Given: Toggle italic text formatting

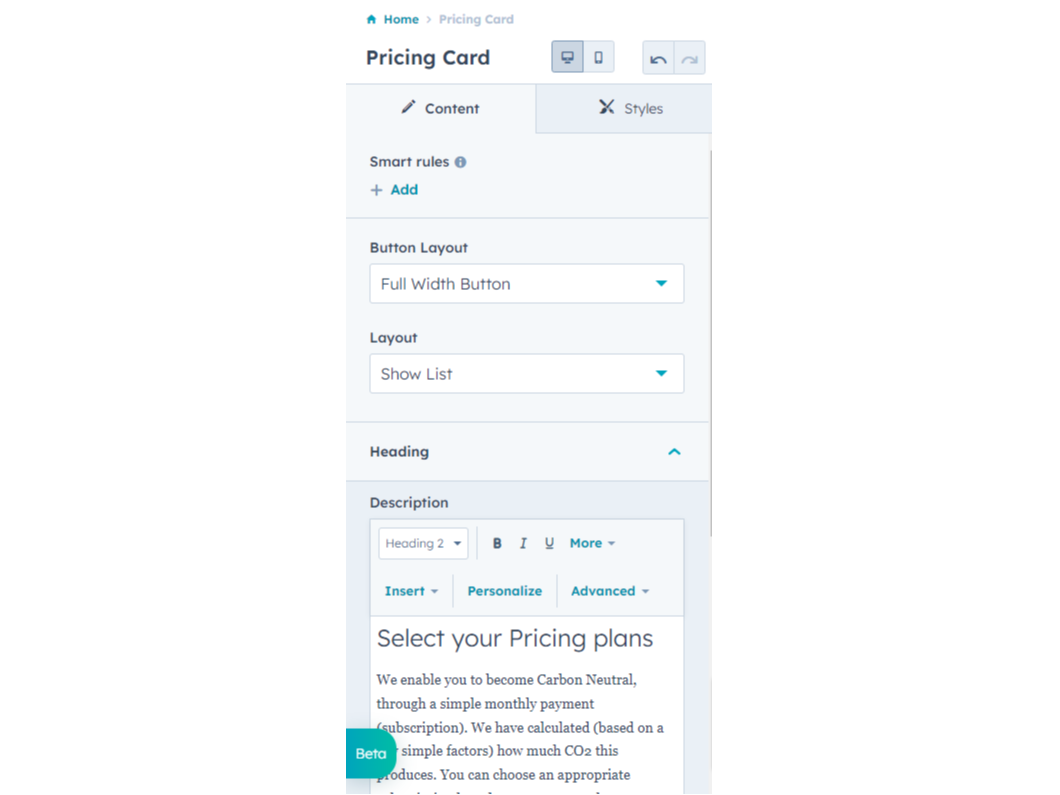Looking at the screenshot, I should point(523,543).
